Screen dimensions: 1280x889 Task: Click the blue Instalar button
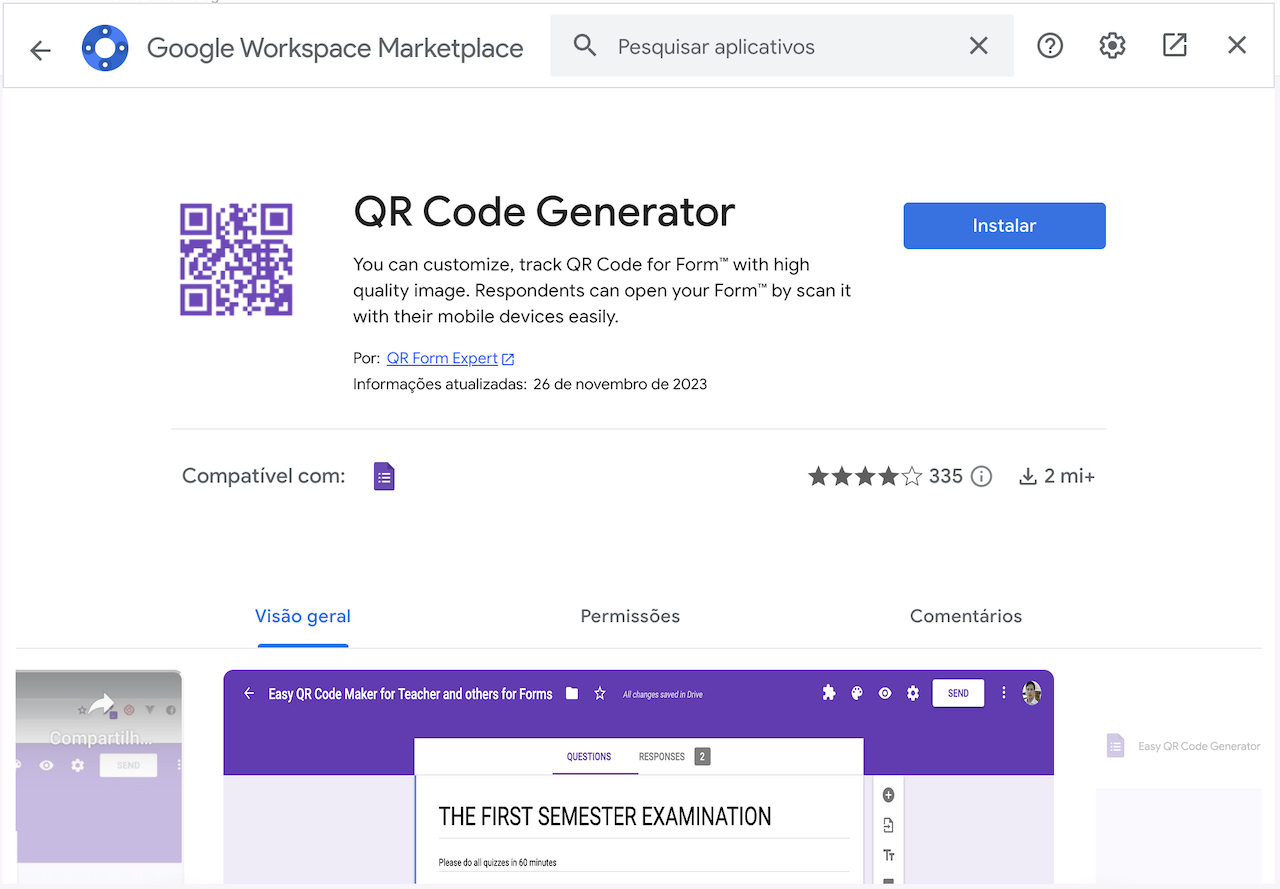[1005, 226]
